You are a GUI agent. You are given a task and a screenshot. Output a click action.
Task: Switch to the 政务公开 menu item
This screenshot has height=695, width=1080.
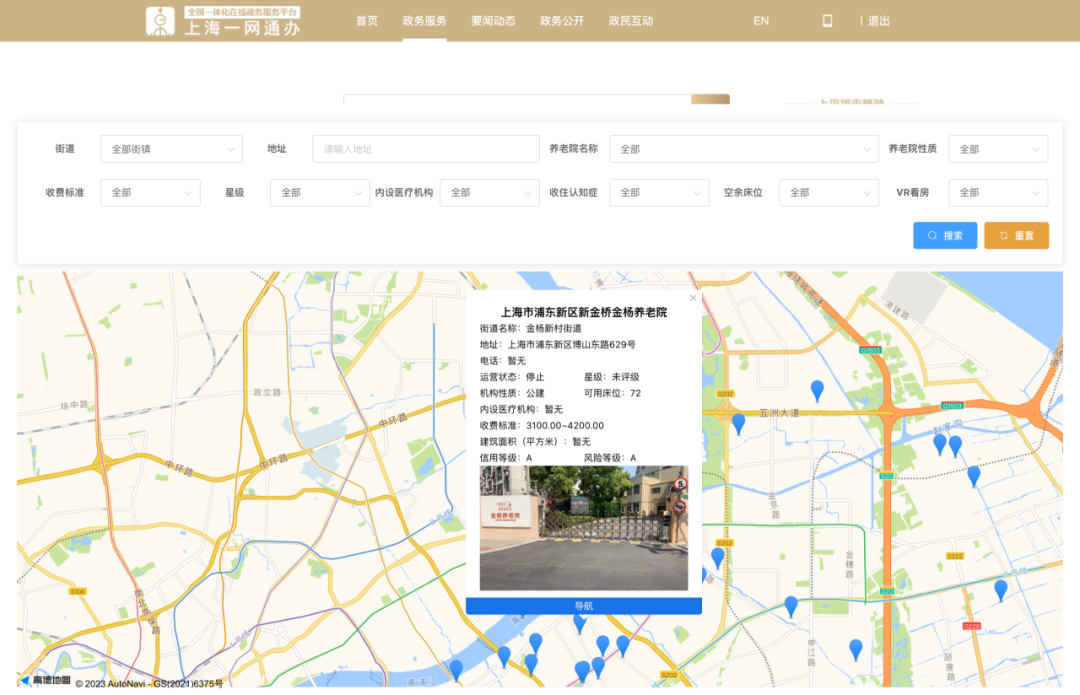(561, 20)
